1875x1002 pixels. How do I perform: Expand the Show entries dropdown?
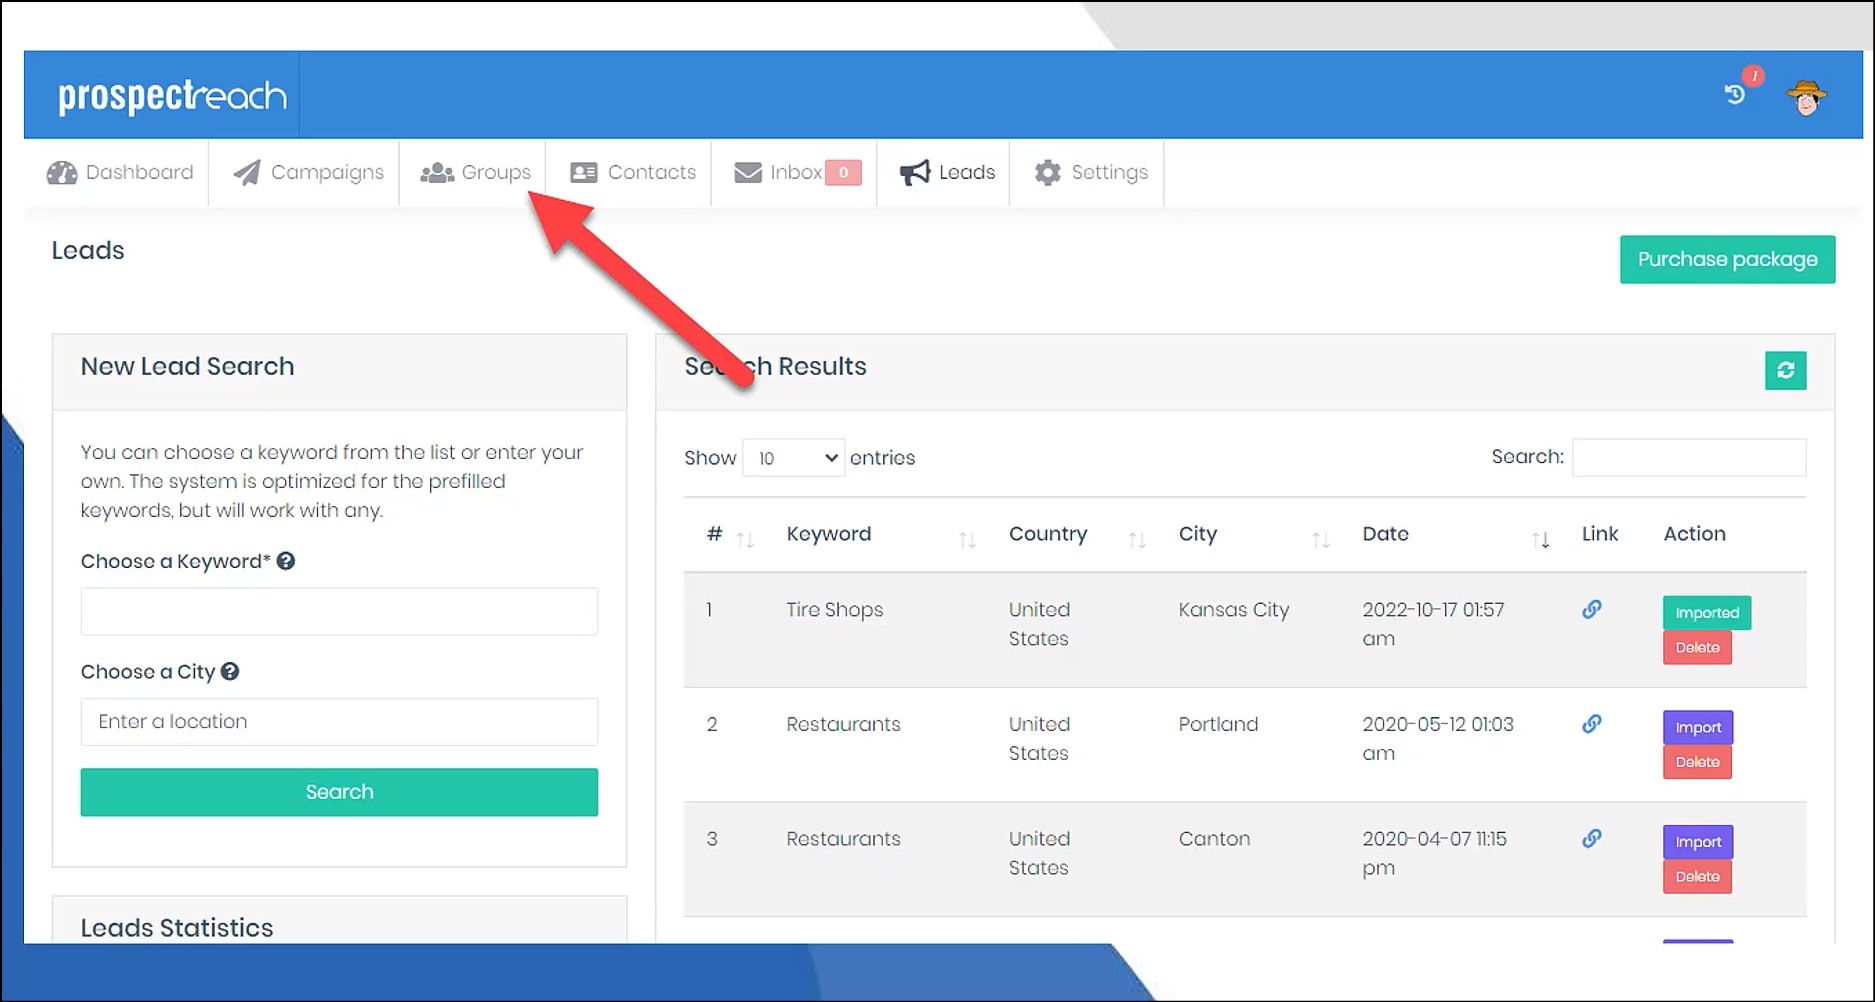[794, 458]
